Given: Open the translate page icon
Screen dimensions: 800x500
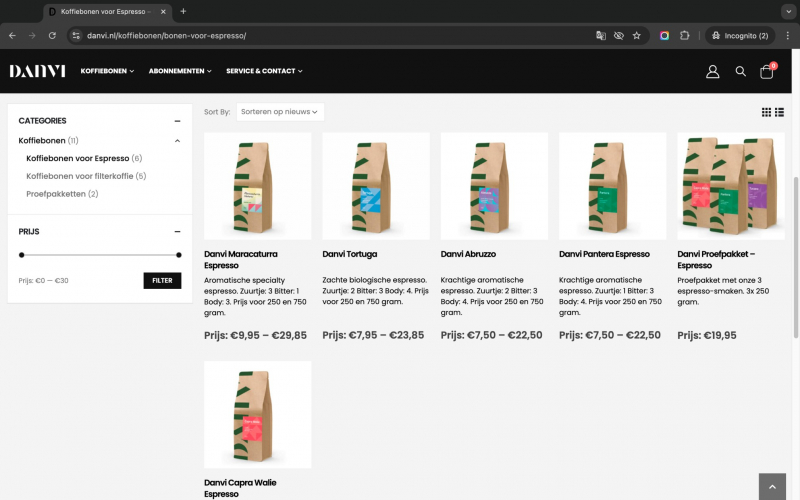Looking at the screenshot, I should [x=601, y=36].
